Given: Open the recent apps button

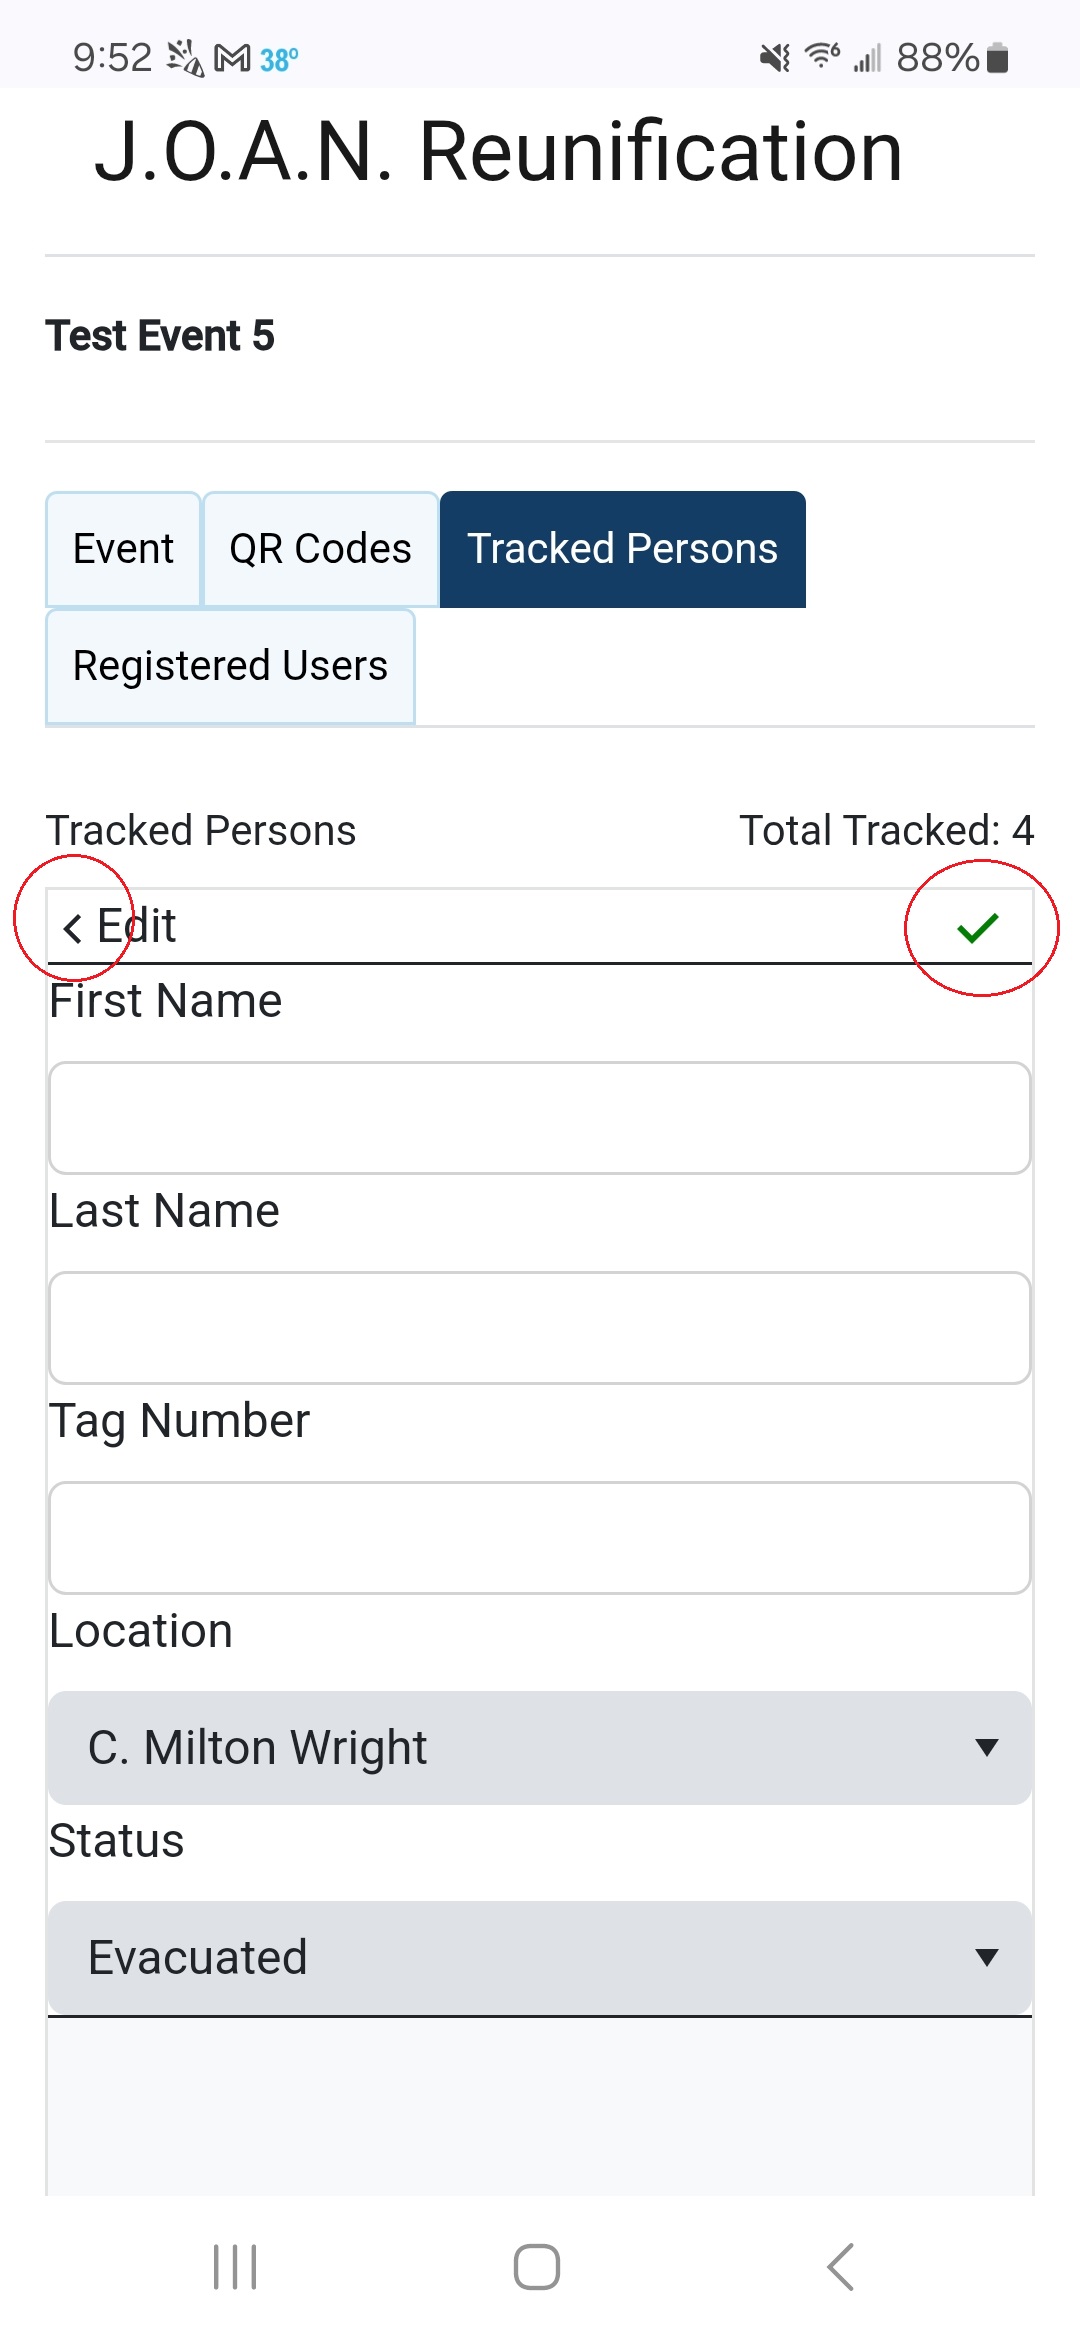Looking at the screenshot, I should pos(235,2266).
